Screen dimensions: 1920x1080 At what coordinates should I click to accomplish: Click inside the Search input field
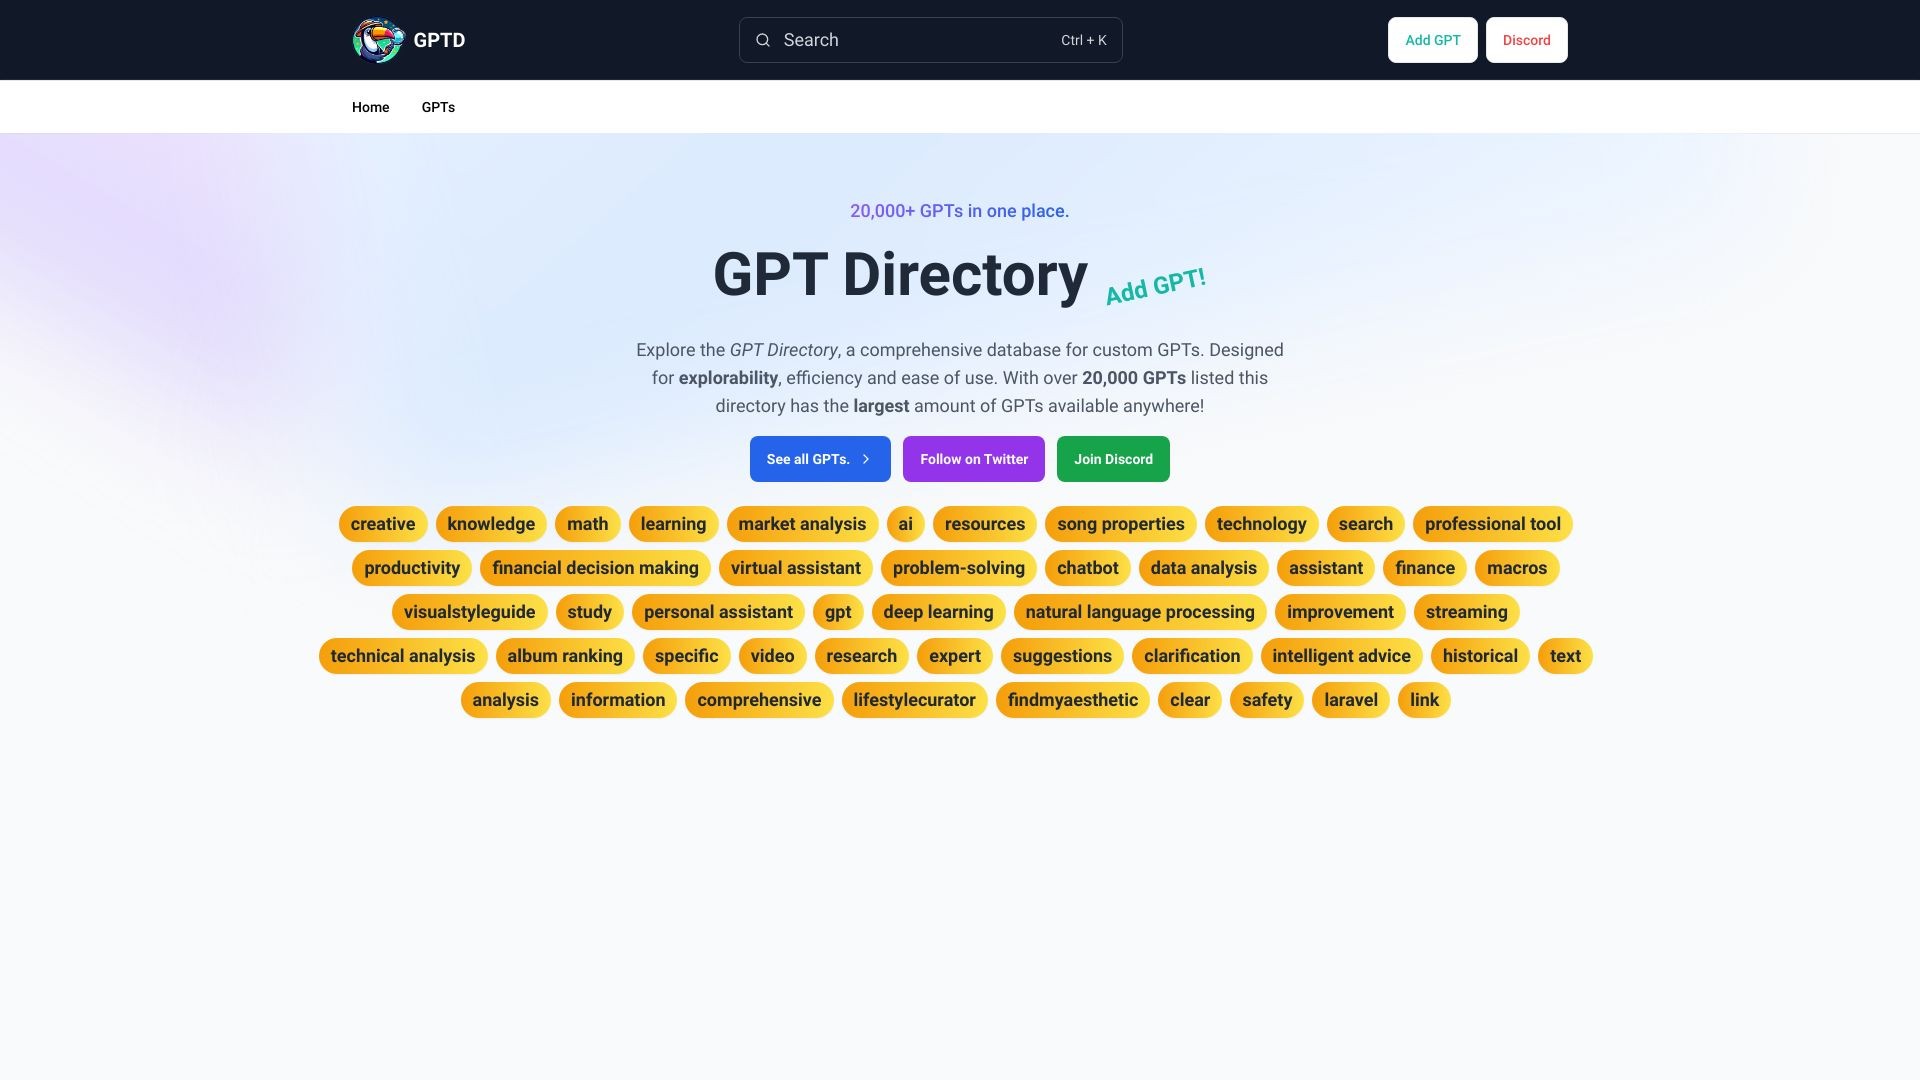click(x=900, y=40)
